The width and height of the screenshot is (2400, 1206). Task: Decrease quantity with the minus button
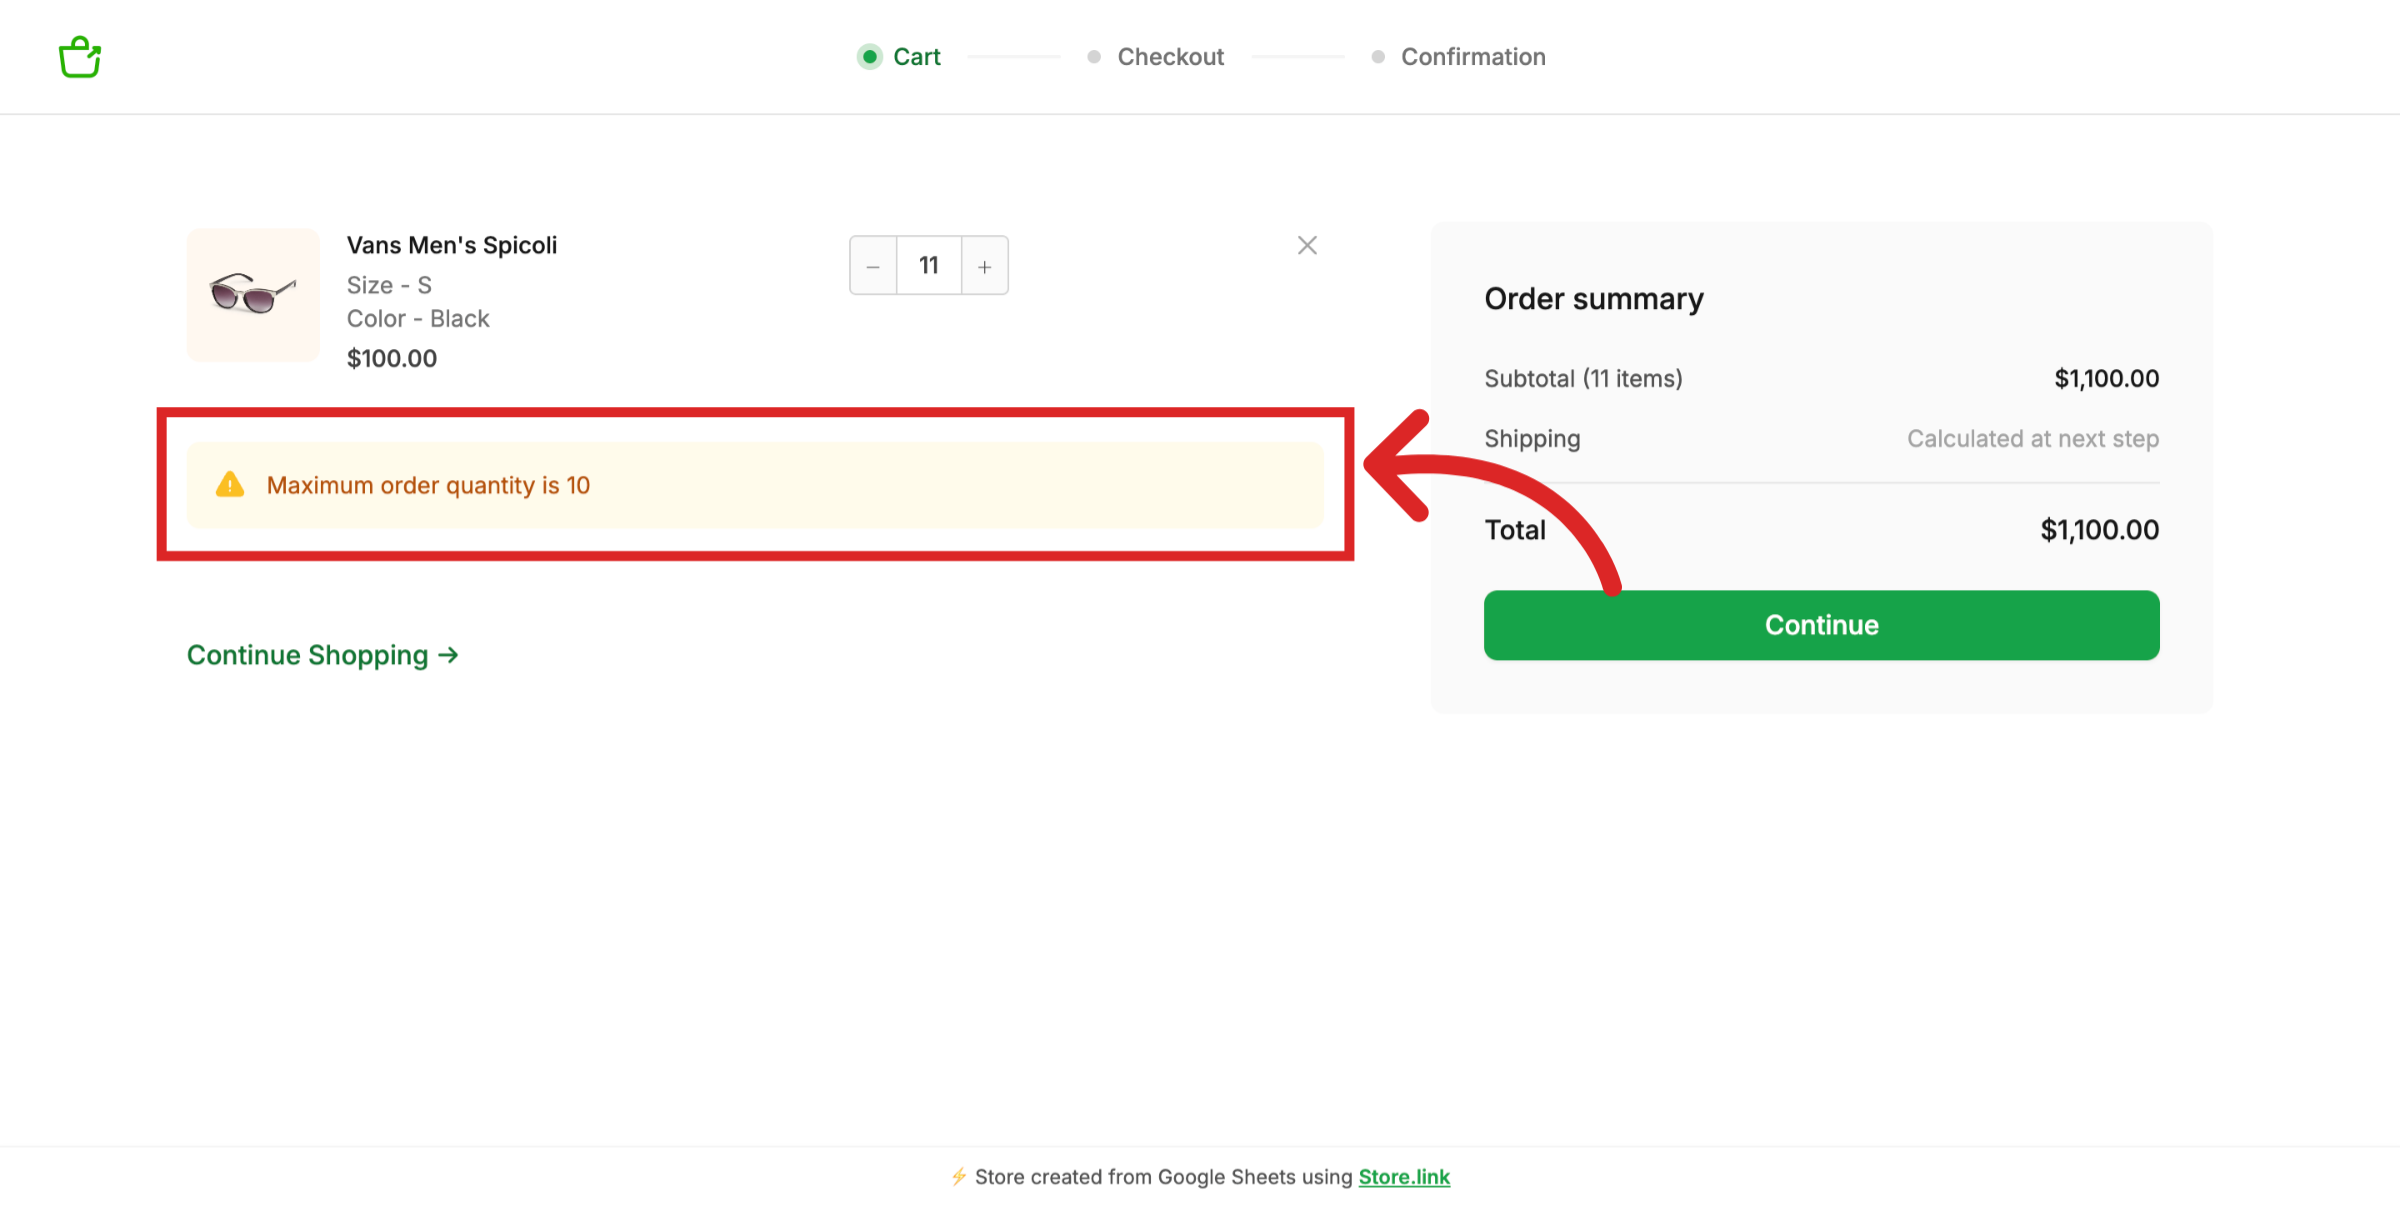(873, 266)
